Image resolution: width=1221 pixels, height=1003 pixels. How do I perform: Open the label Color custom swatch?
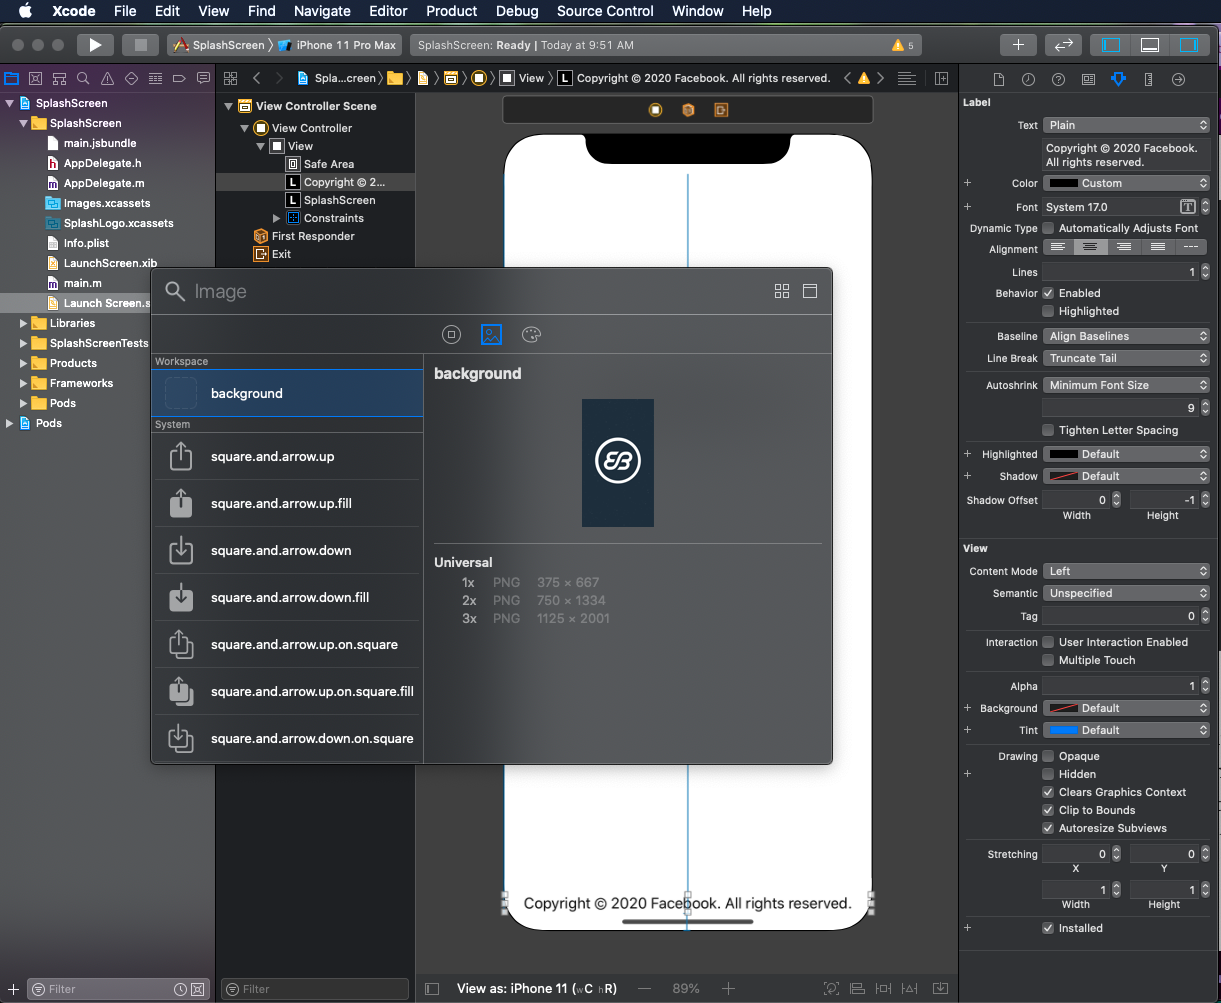coord(1063,183)
